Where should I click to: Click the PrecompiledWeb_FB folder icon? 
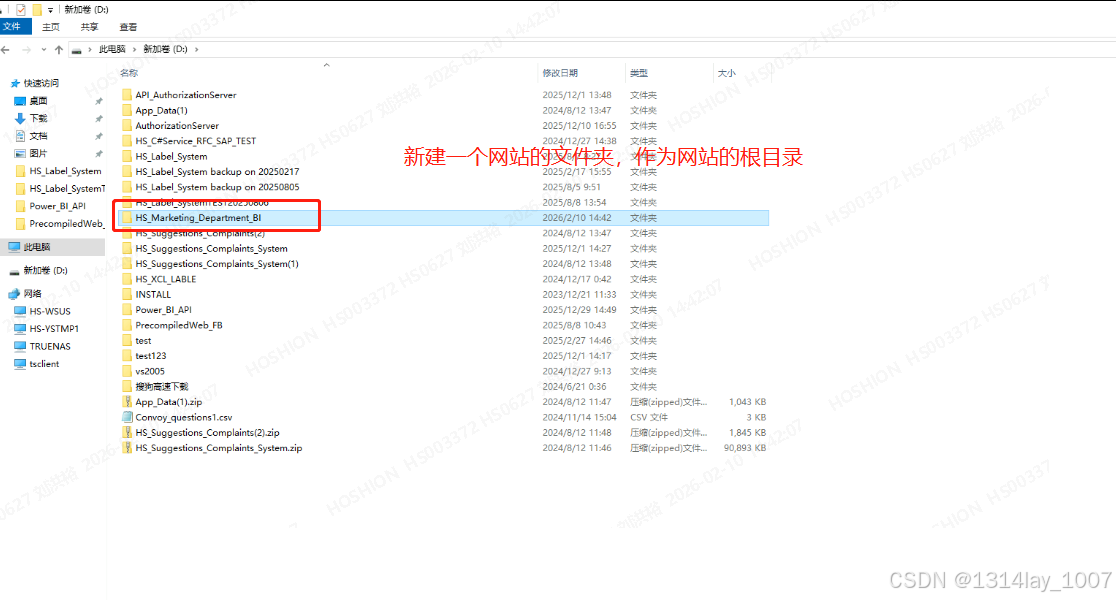(127, 325)
